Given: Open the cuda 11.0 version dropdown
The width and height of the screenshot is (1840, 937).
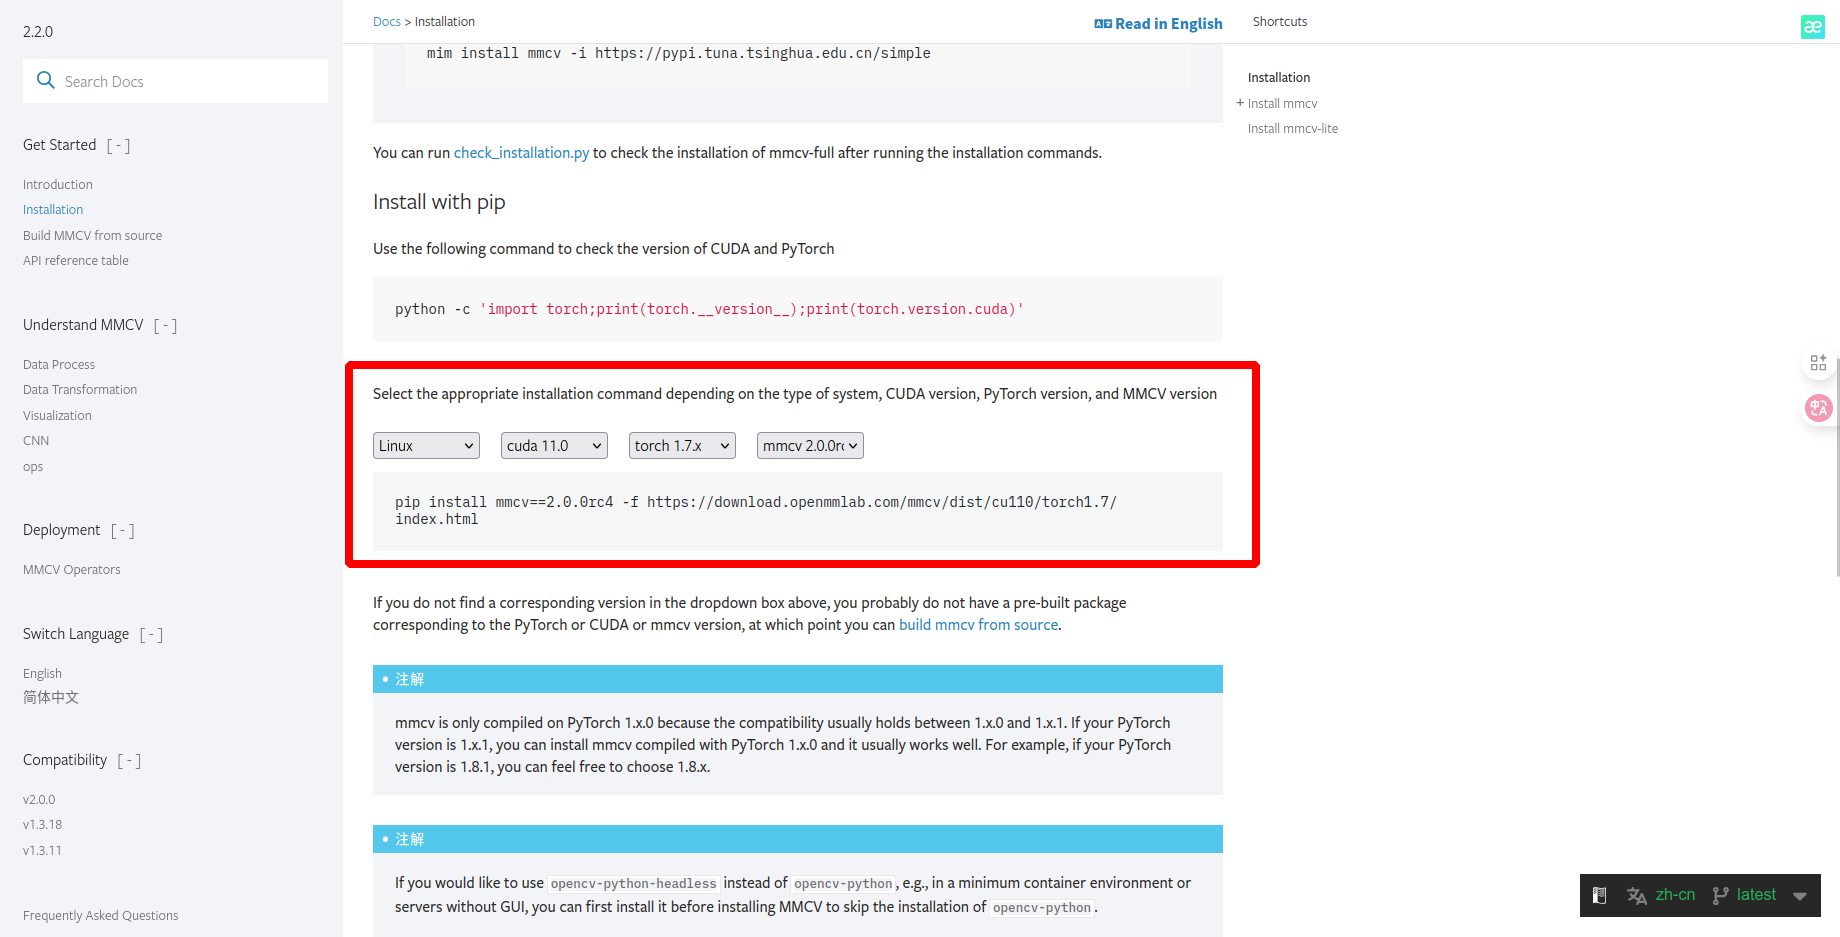Looking at the screenshot, I should pyautogui.click(x=554, y=446).
